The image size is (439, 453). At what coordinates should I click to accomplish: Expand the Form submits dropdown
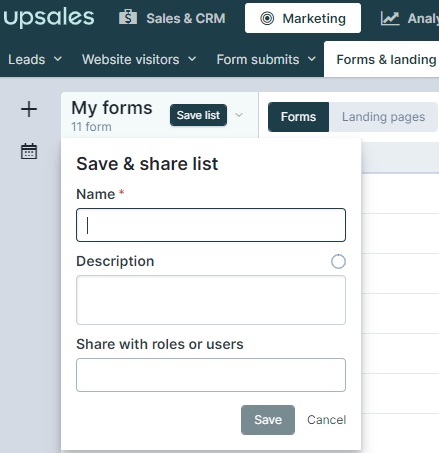click(x=266, y=59)
